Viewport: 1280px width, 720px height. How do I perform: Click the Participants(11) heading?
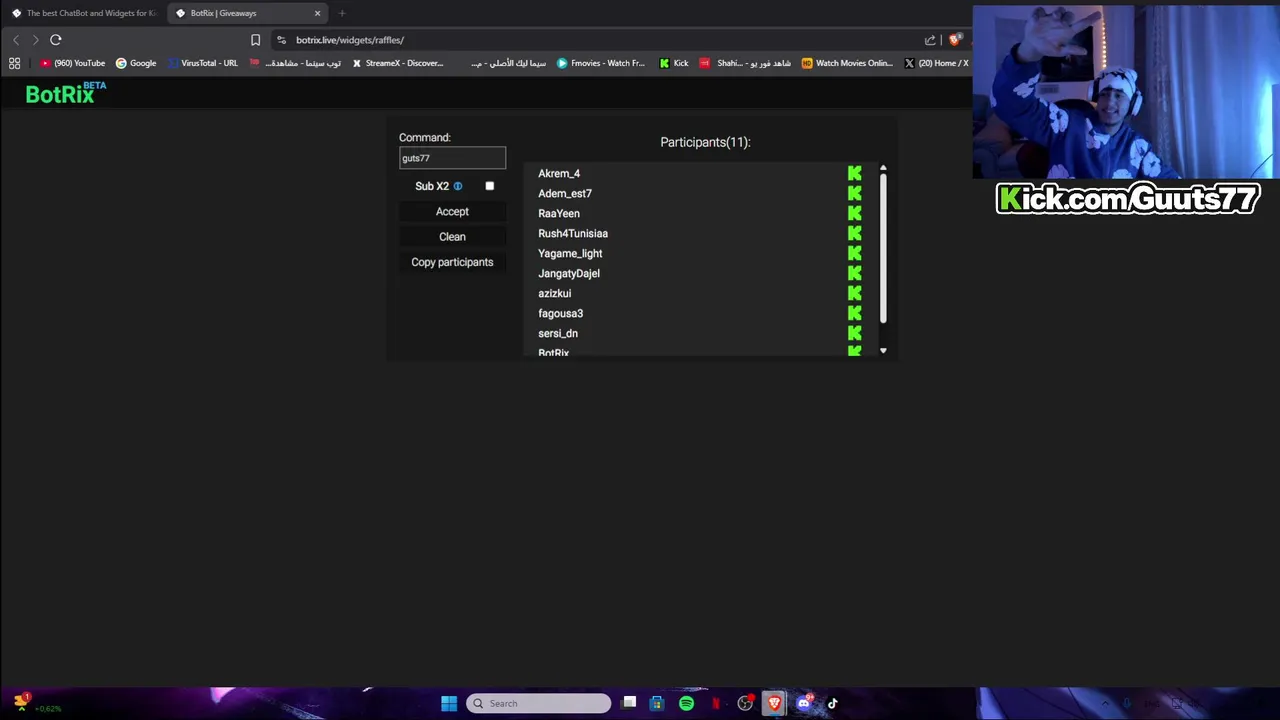click(x=705, y=142)
